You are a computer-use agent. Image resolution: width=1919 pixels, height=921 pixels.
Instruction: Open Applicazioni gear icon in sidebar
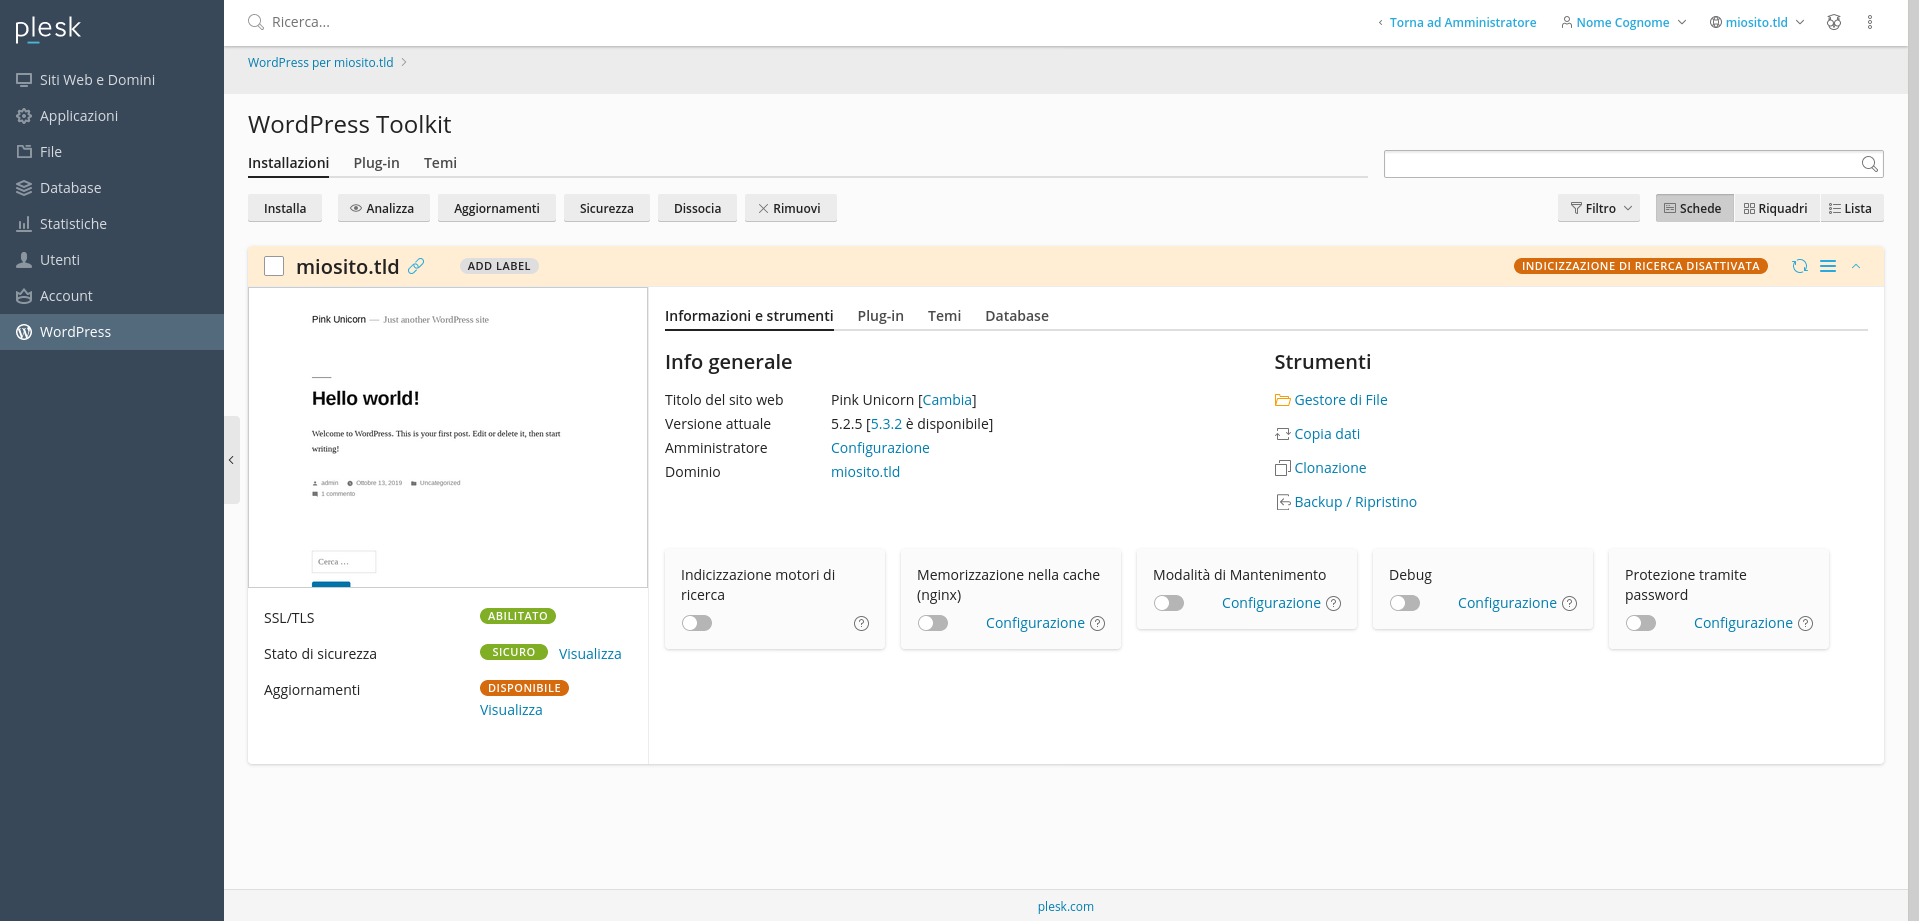tap(24, 116)
